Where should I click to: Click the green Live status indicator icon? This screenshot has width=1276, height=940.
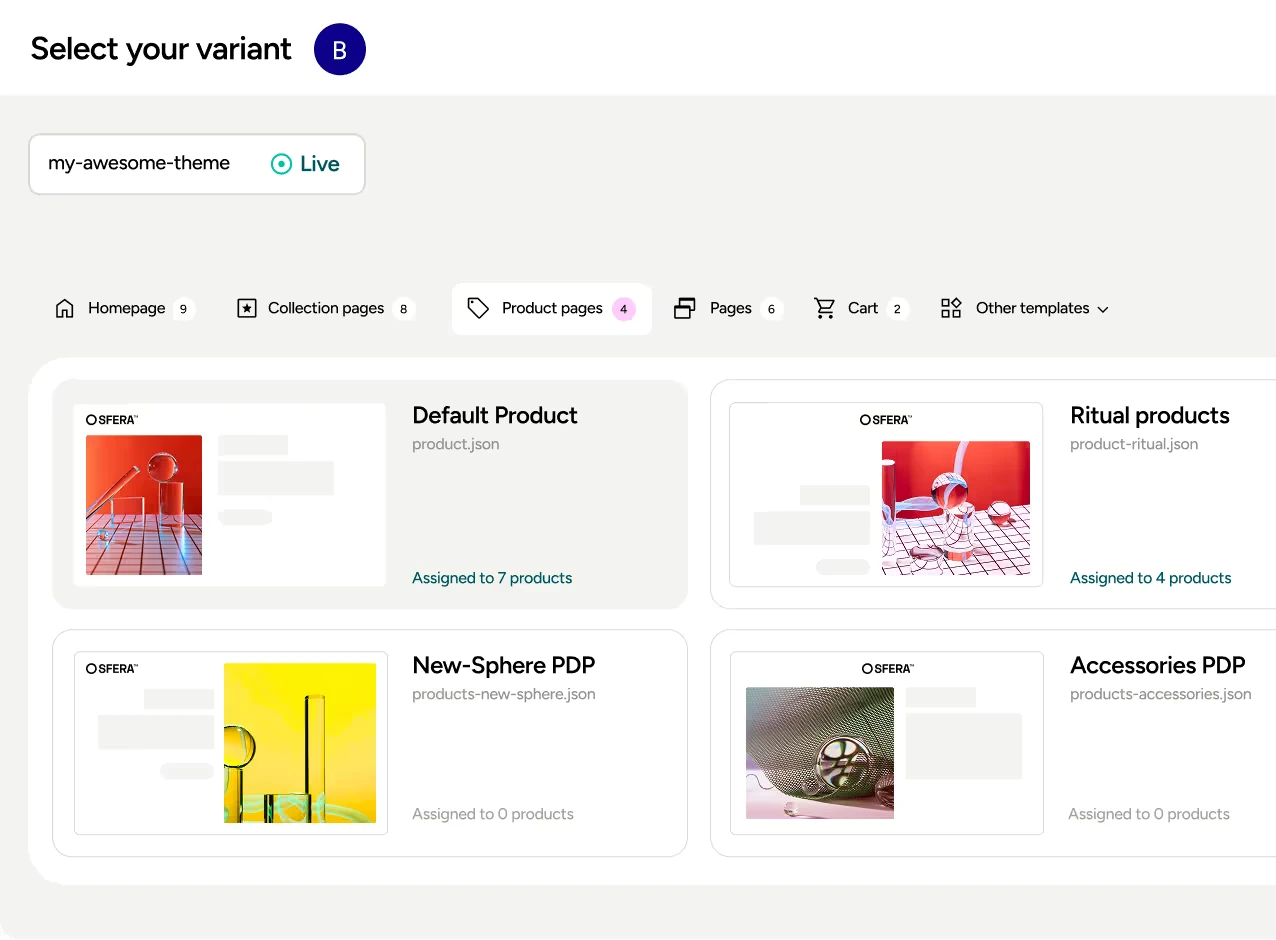click(282, 164)
